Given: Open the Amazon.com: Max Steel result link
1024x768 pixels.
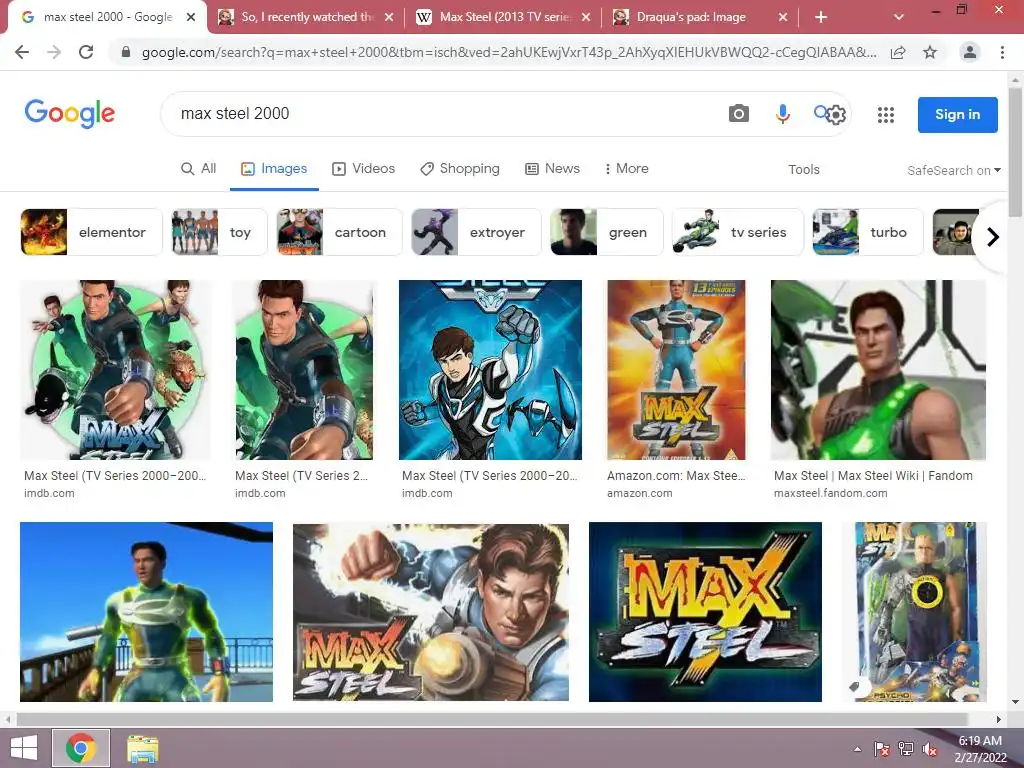Looking at the screenshot, I should 676,476.
